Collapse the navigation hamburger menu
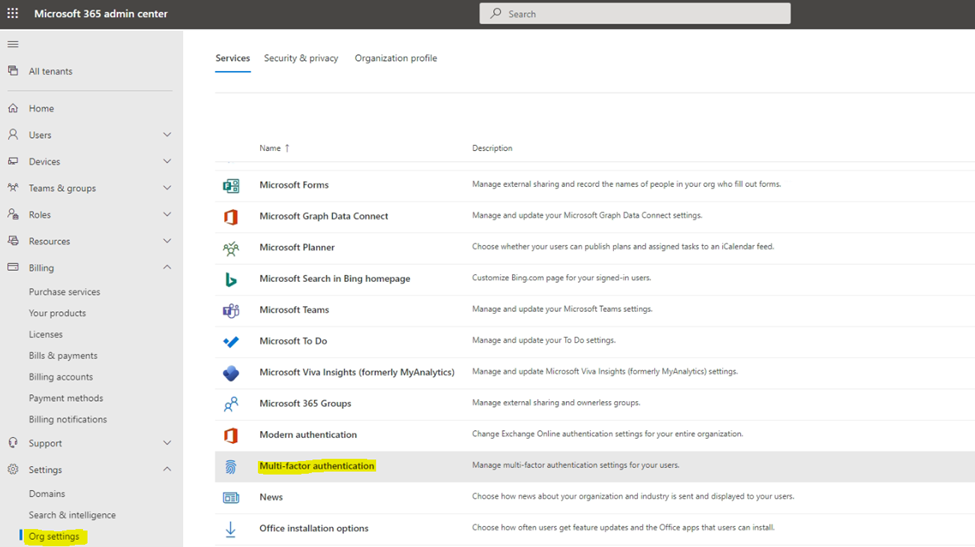The width and height of the screenshot is (975, 547). [x=13, y=44]
